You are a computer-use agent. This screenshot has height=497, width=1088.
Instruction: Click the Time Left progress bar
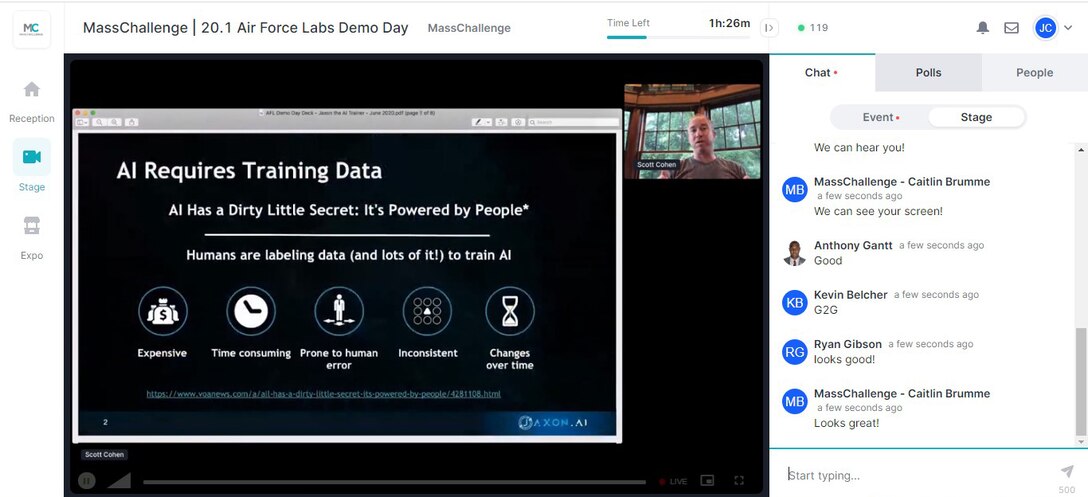pos(678,37)
